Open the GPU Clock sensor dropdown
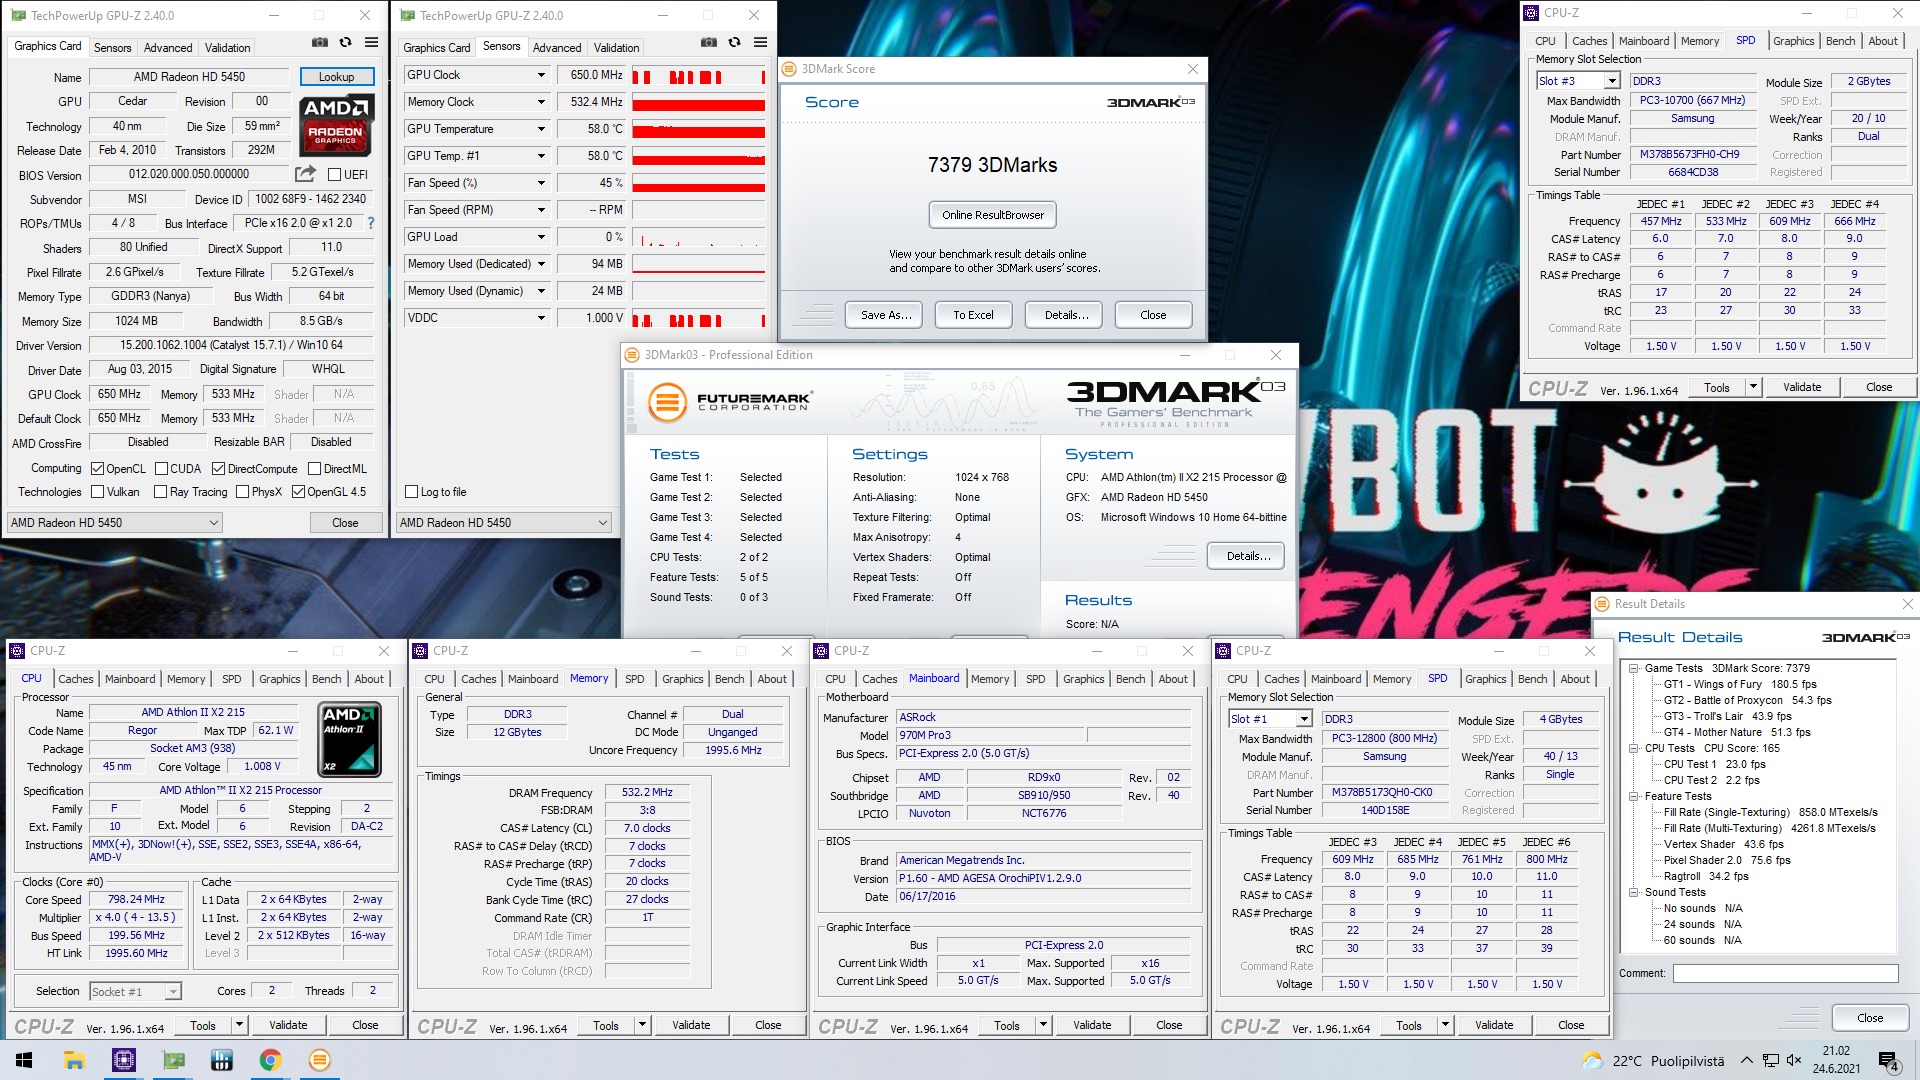The height and width of the screenshot is (1080, 1920). (541, 75)
